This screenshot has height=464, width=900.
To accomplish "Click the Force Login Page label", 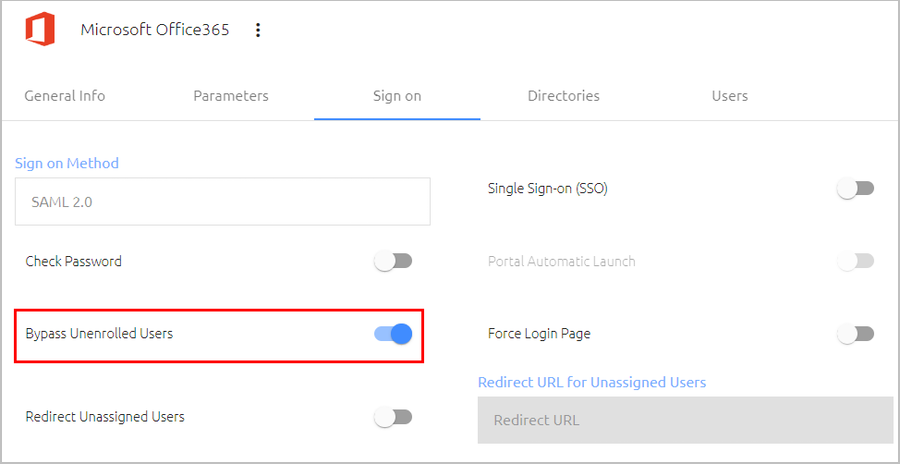I will point(539,334).
